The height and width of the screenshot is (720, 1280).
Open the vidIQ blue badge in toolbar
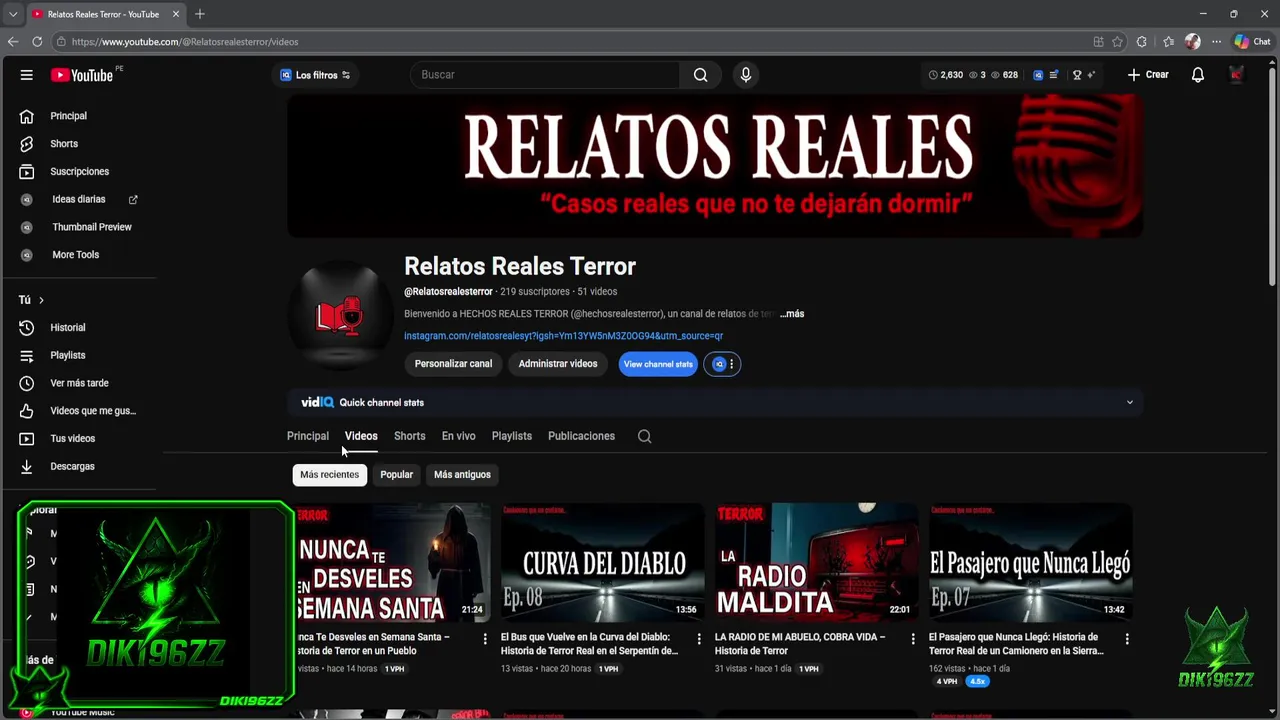pos(1038,75)
